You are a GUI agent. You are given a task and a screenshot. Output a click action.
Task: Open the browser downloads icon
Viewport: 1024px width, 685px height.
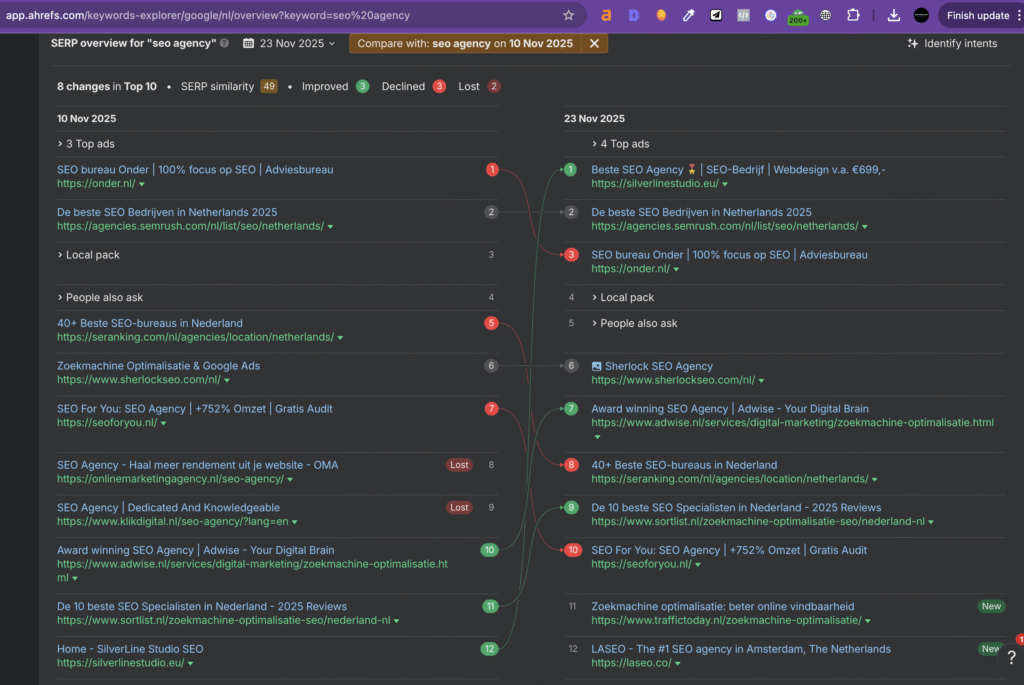[x=894, y=15]
